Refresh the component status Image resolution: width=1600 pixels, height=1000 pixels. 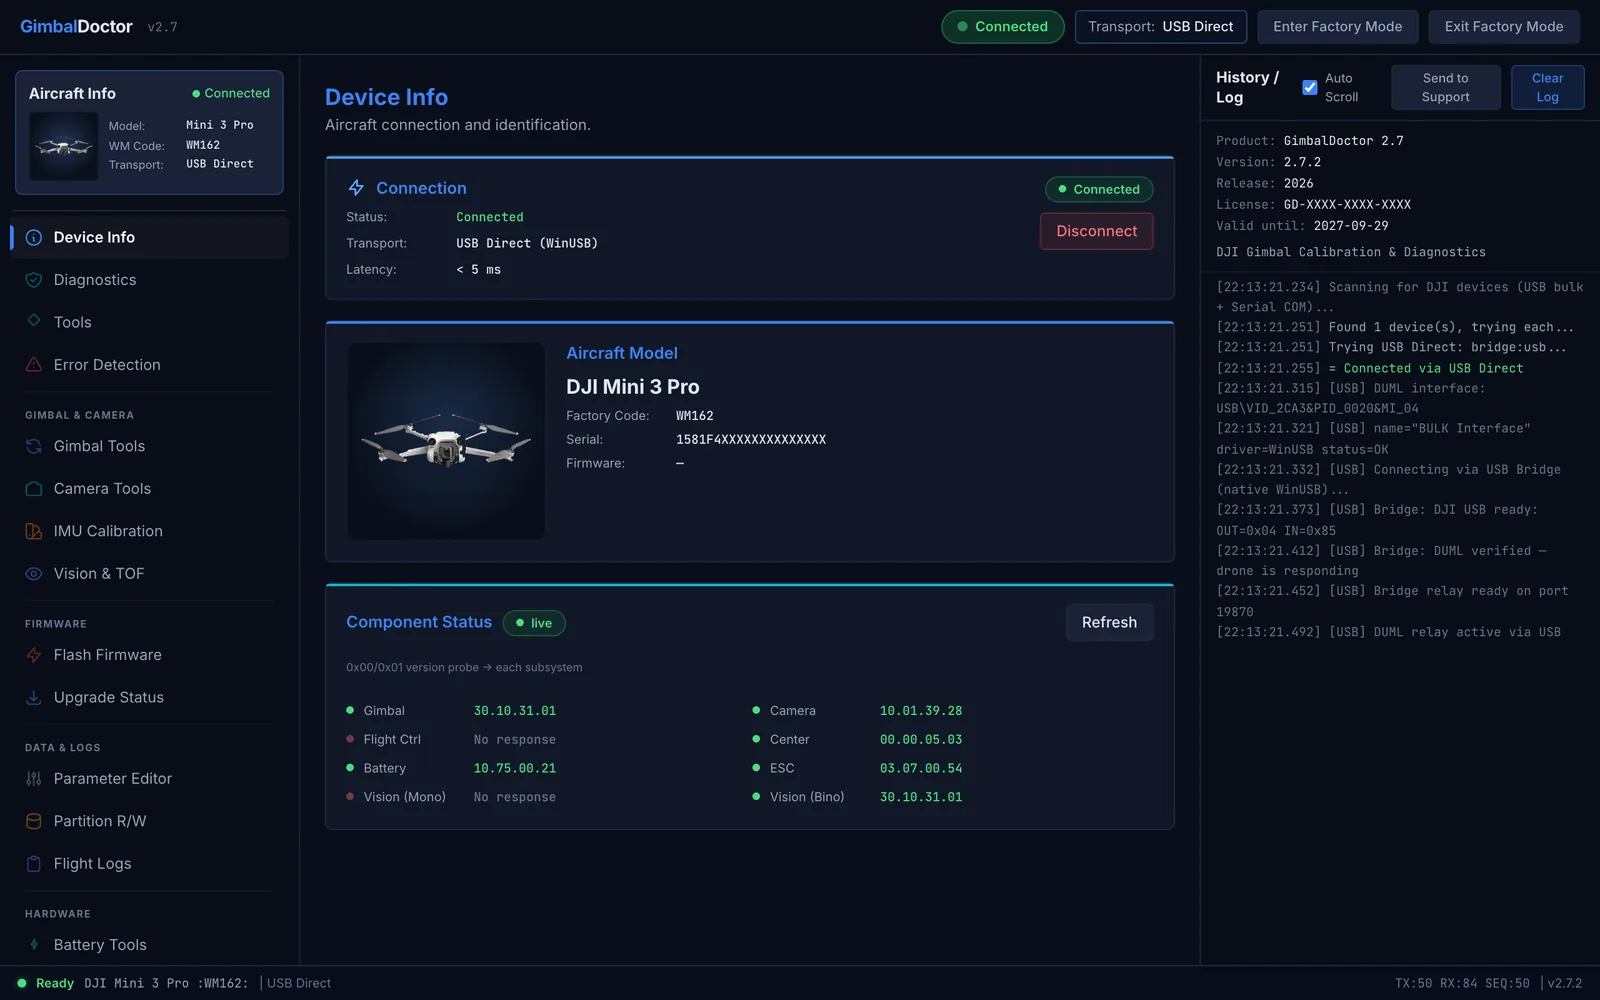[x=1109, y=622]
